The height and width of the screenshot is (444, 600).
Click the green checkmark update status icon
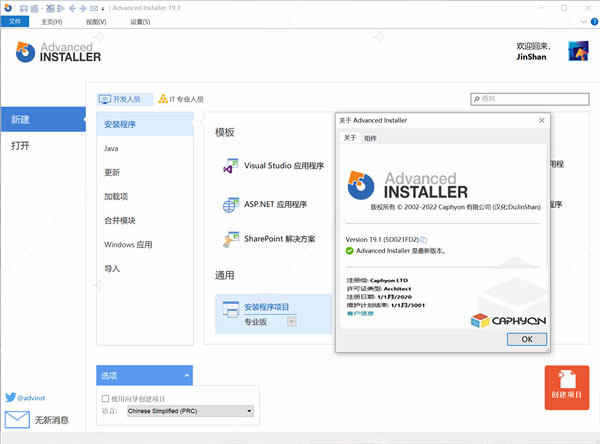(349, 251)
